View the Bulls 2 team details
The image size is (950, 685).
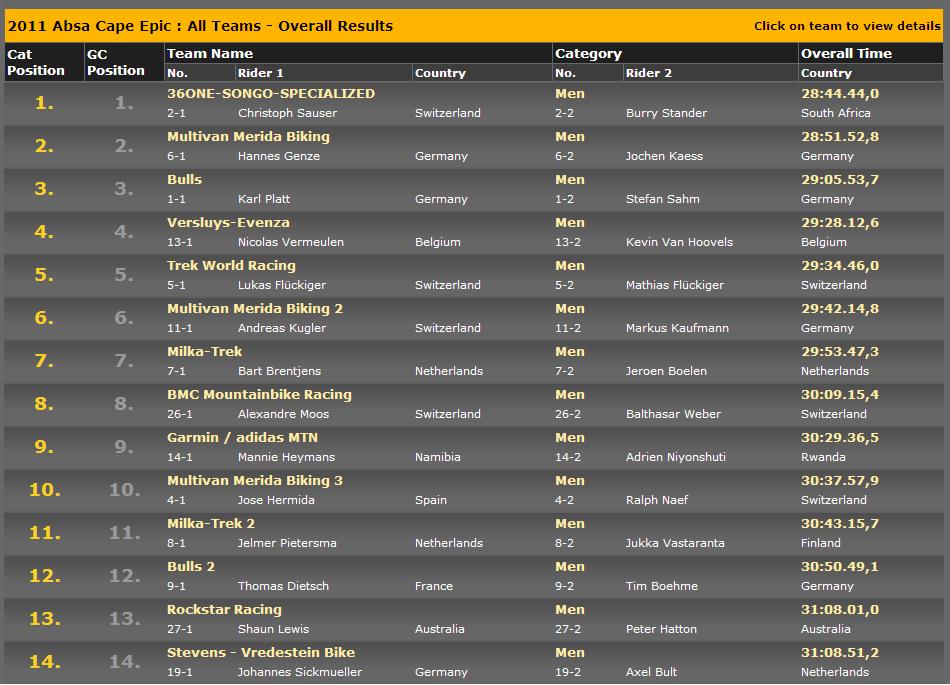click(191, 566)
